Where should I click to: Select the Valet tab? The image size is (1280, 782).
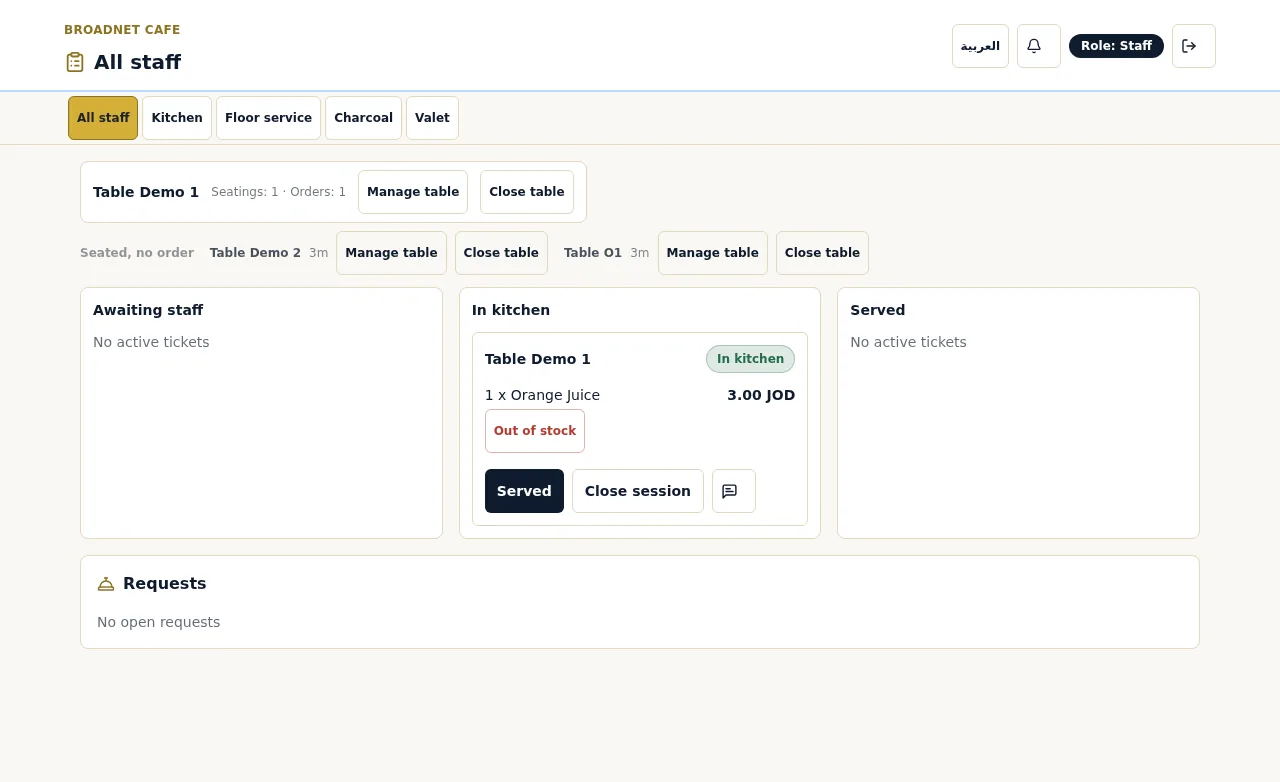[432, 118]
